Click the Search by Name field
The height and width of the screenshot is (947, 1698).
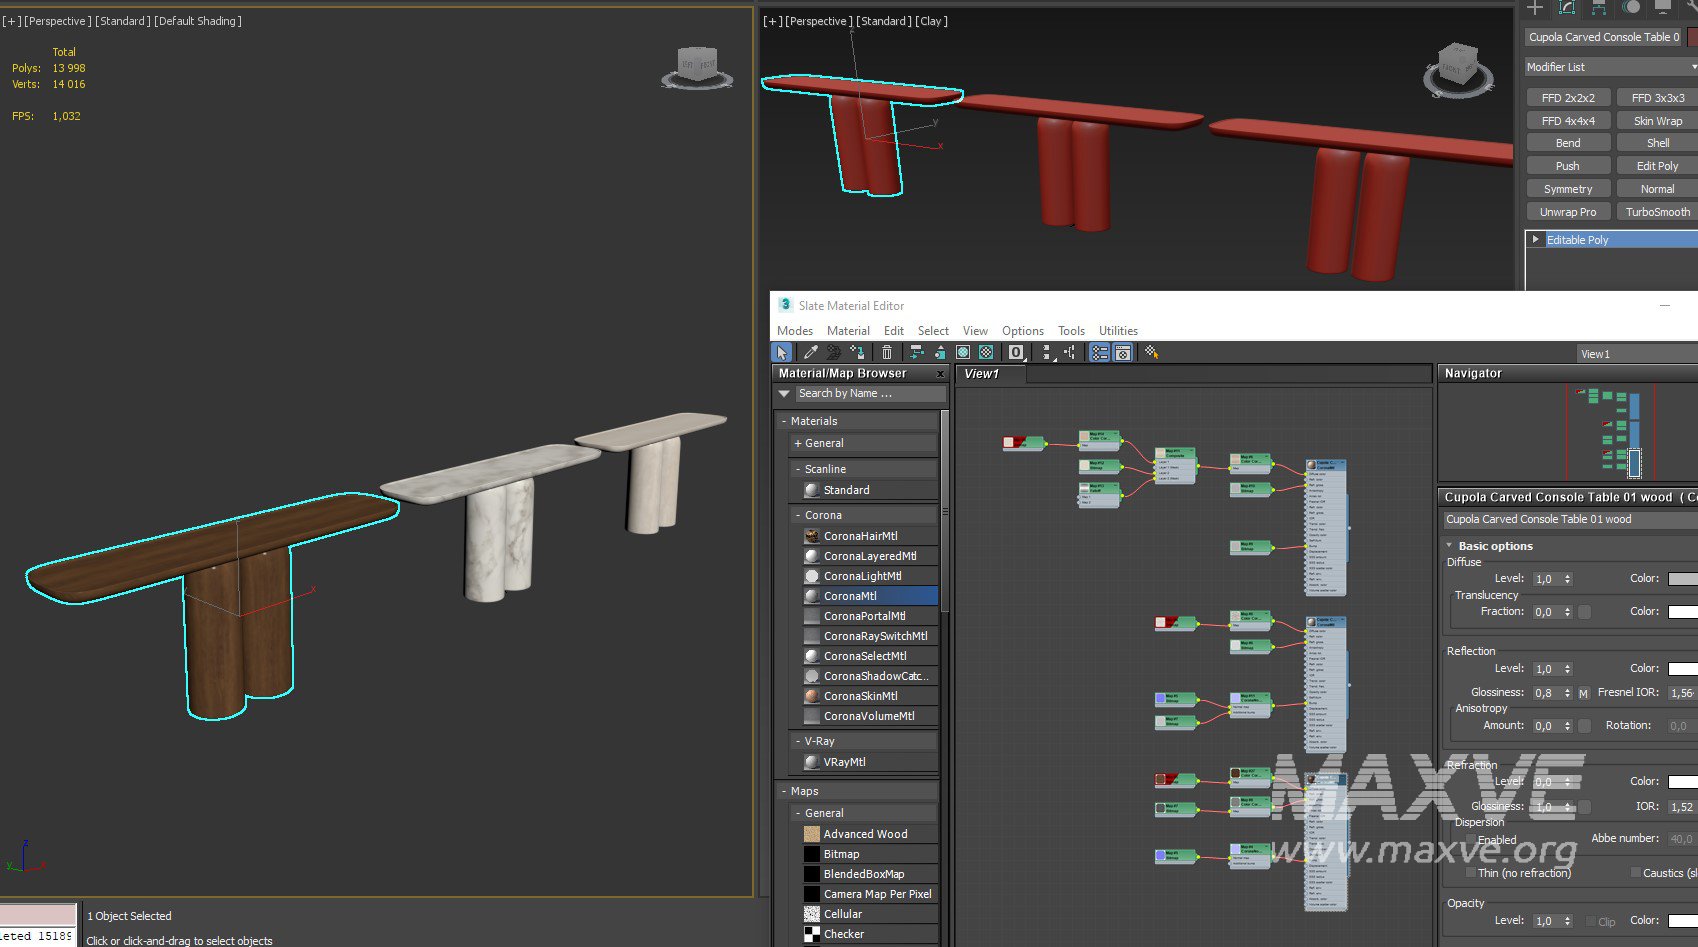click(868, 394)
